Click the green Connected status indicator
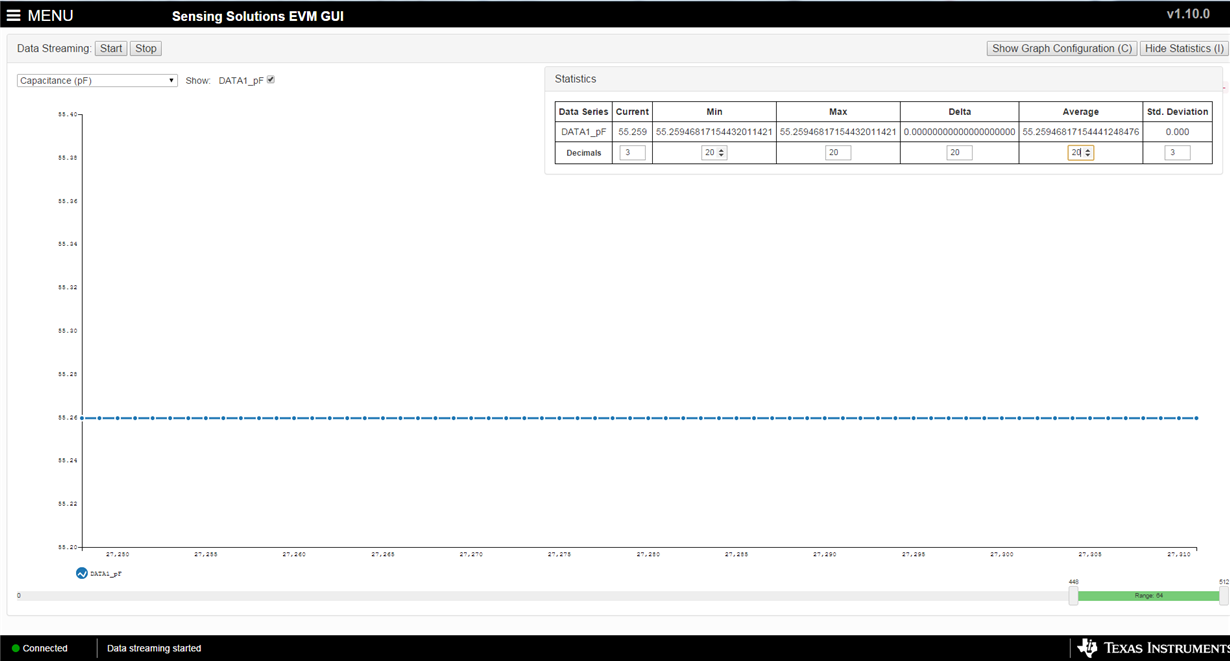The image size is (1230, 661). pos(16,649)
